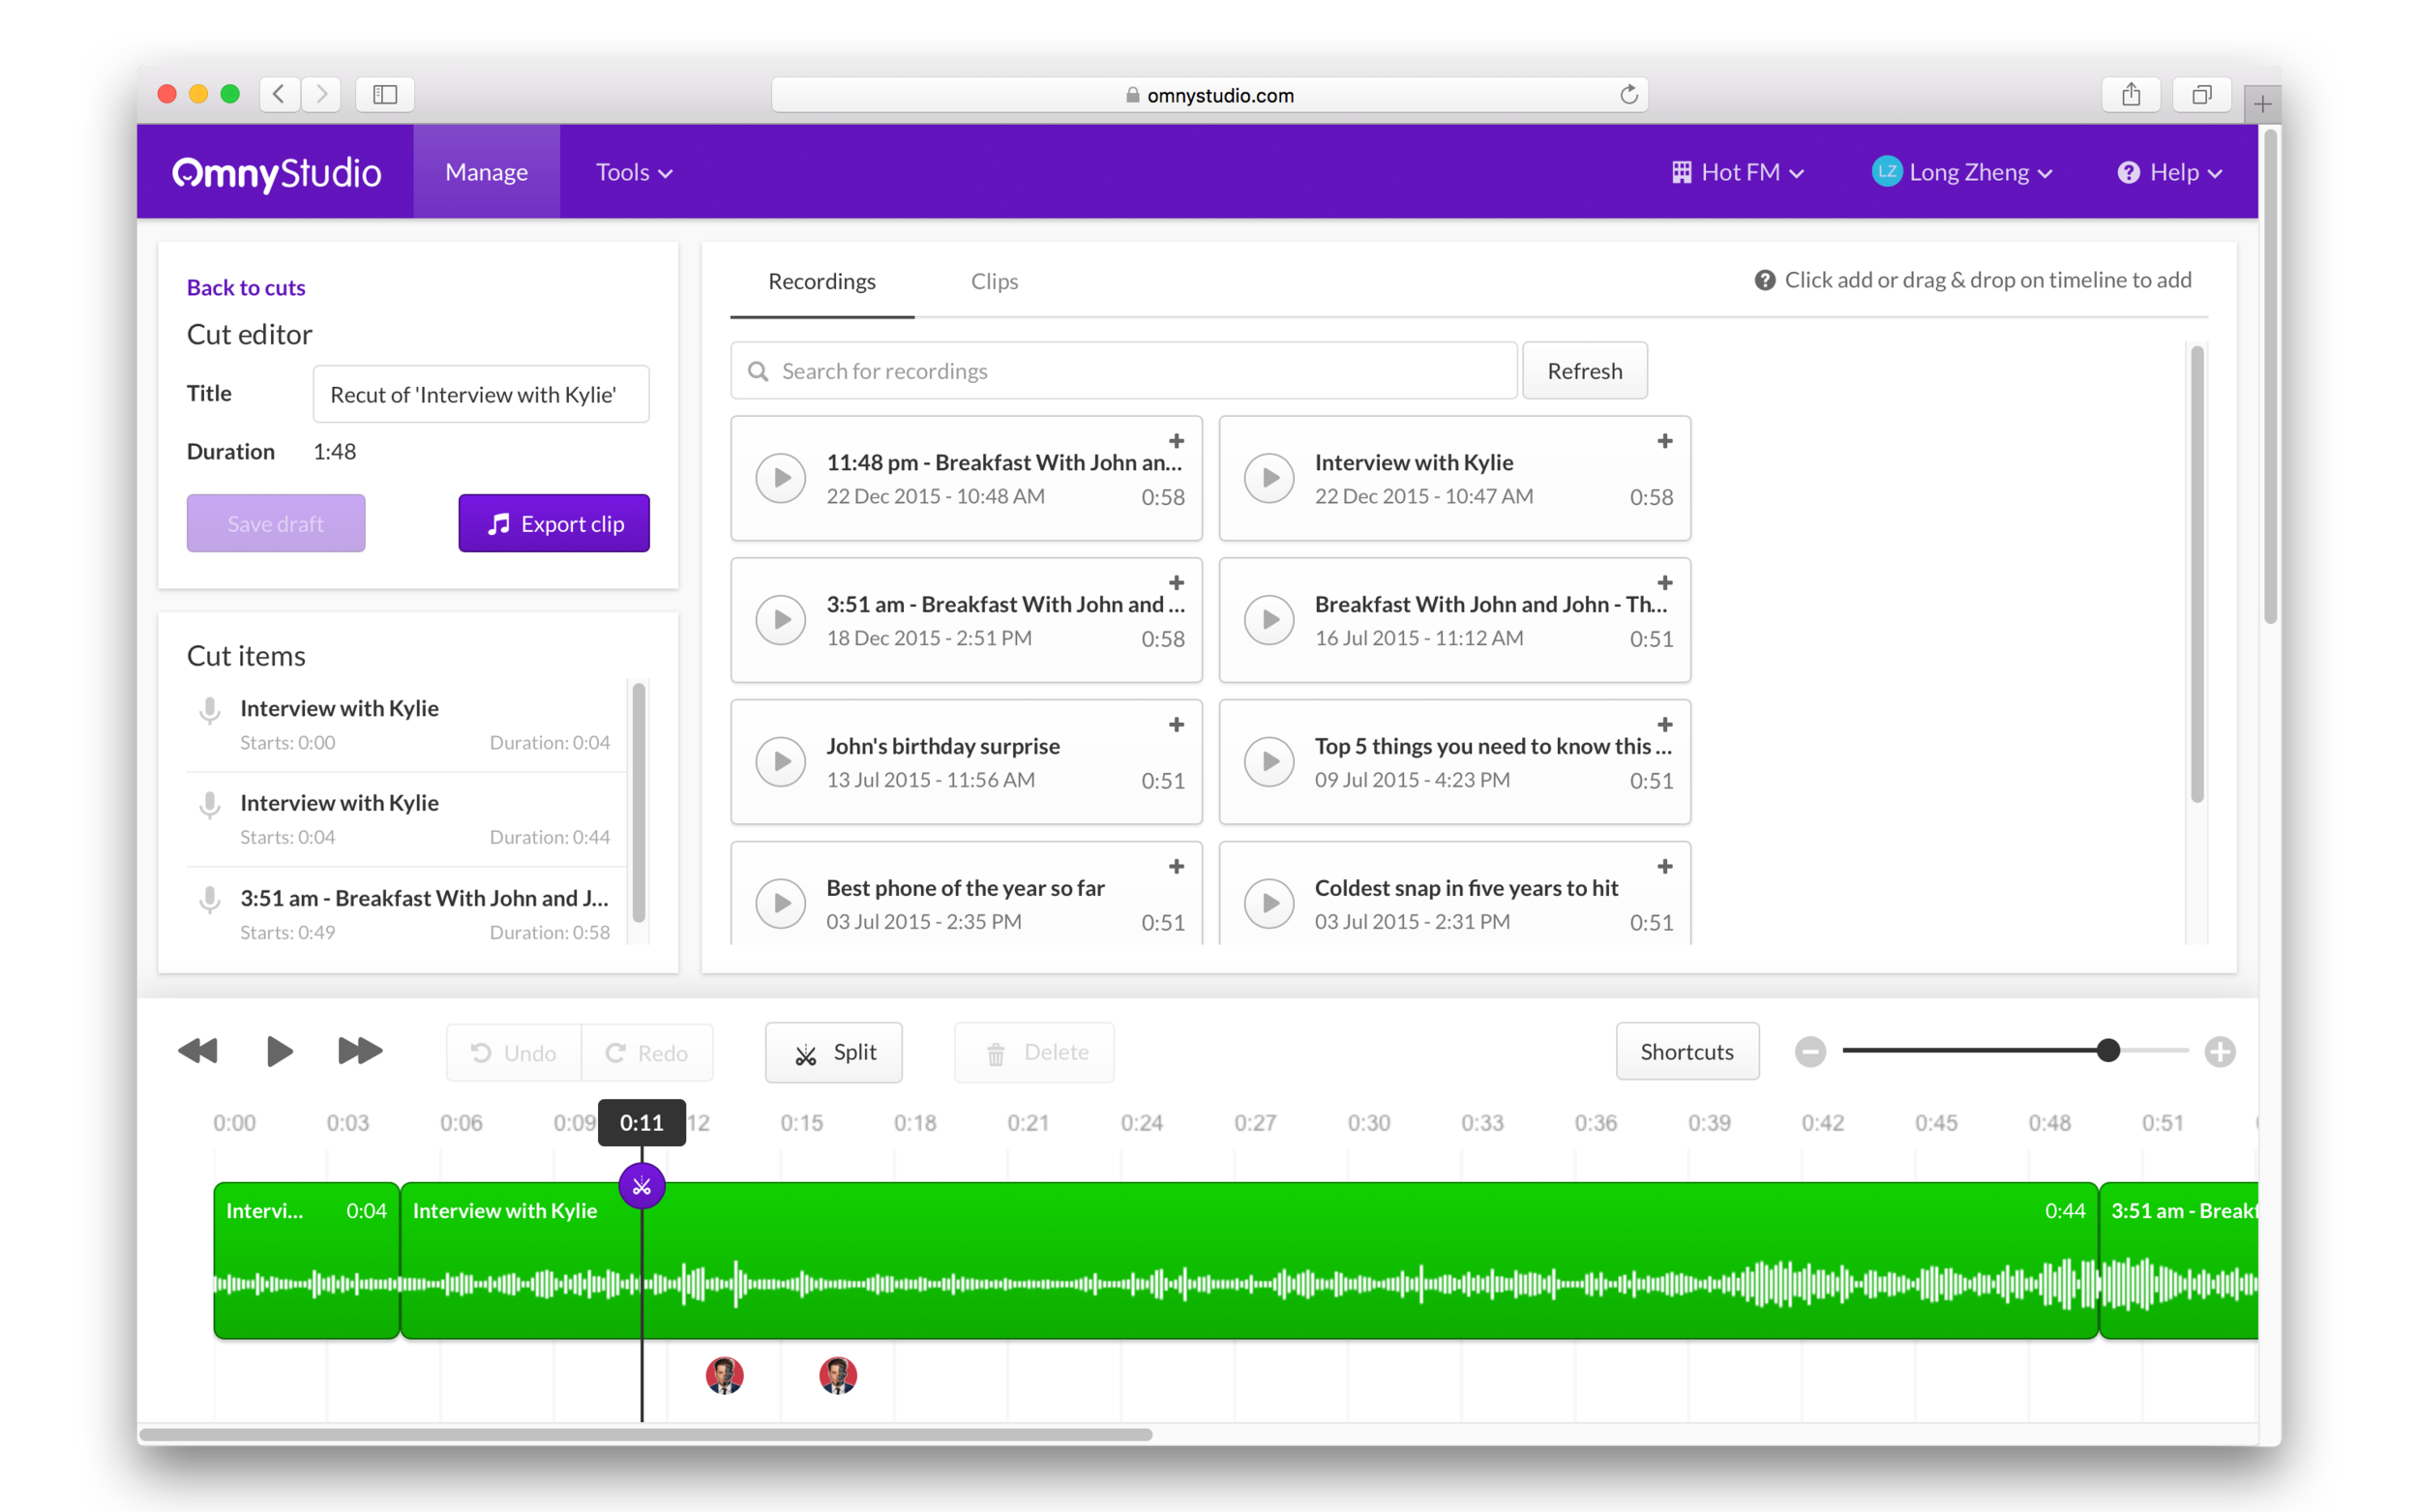
Task: Follow the Back to cuts link
Action: (x=246, y=288)
